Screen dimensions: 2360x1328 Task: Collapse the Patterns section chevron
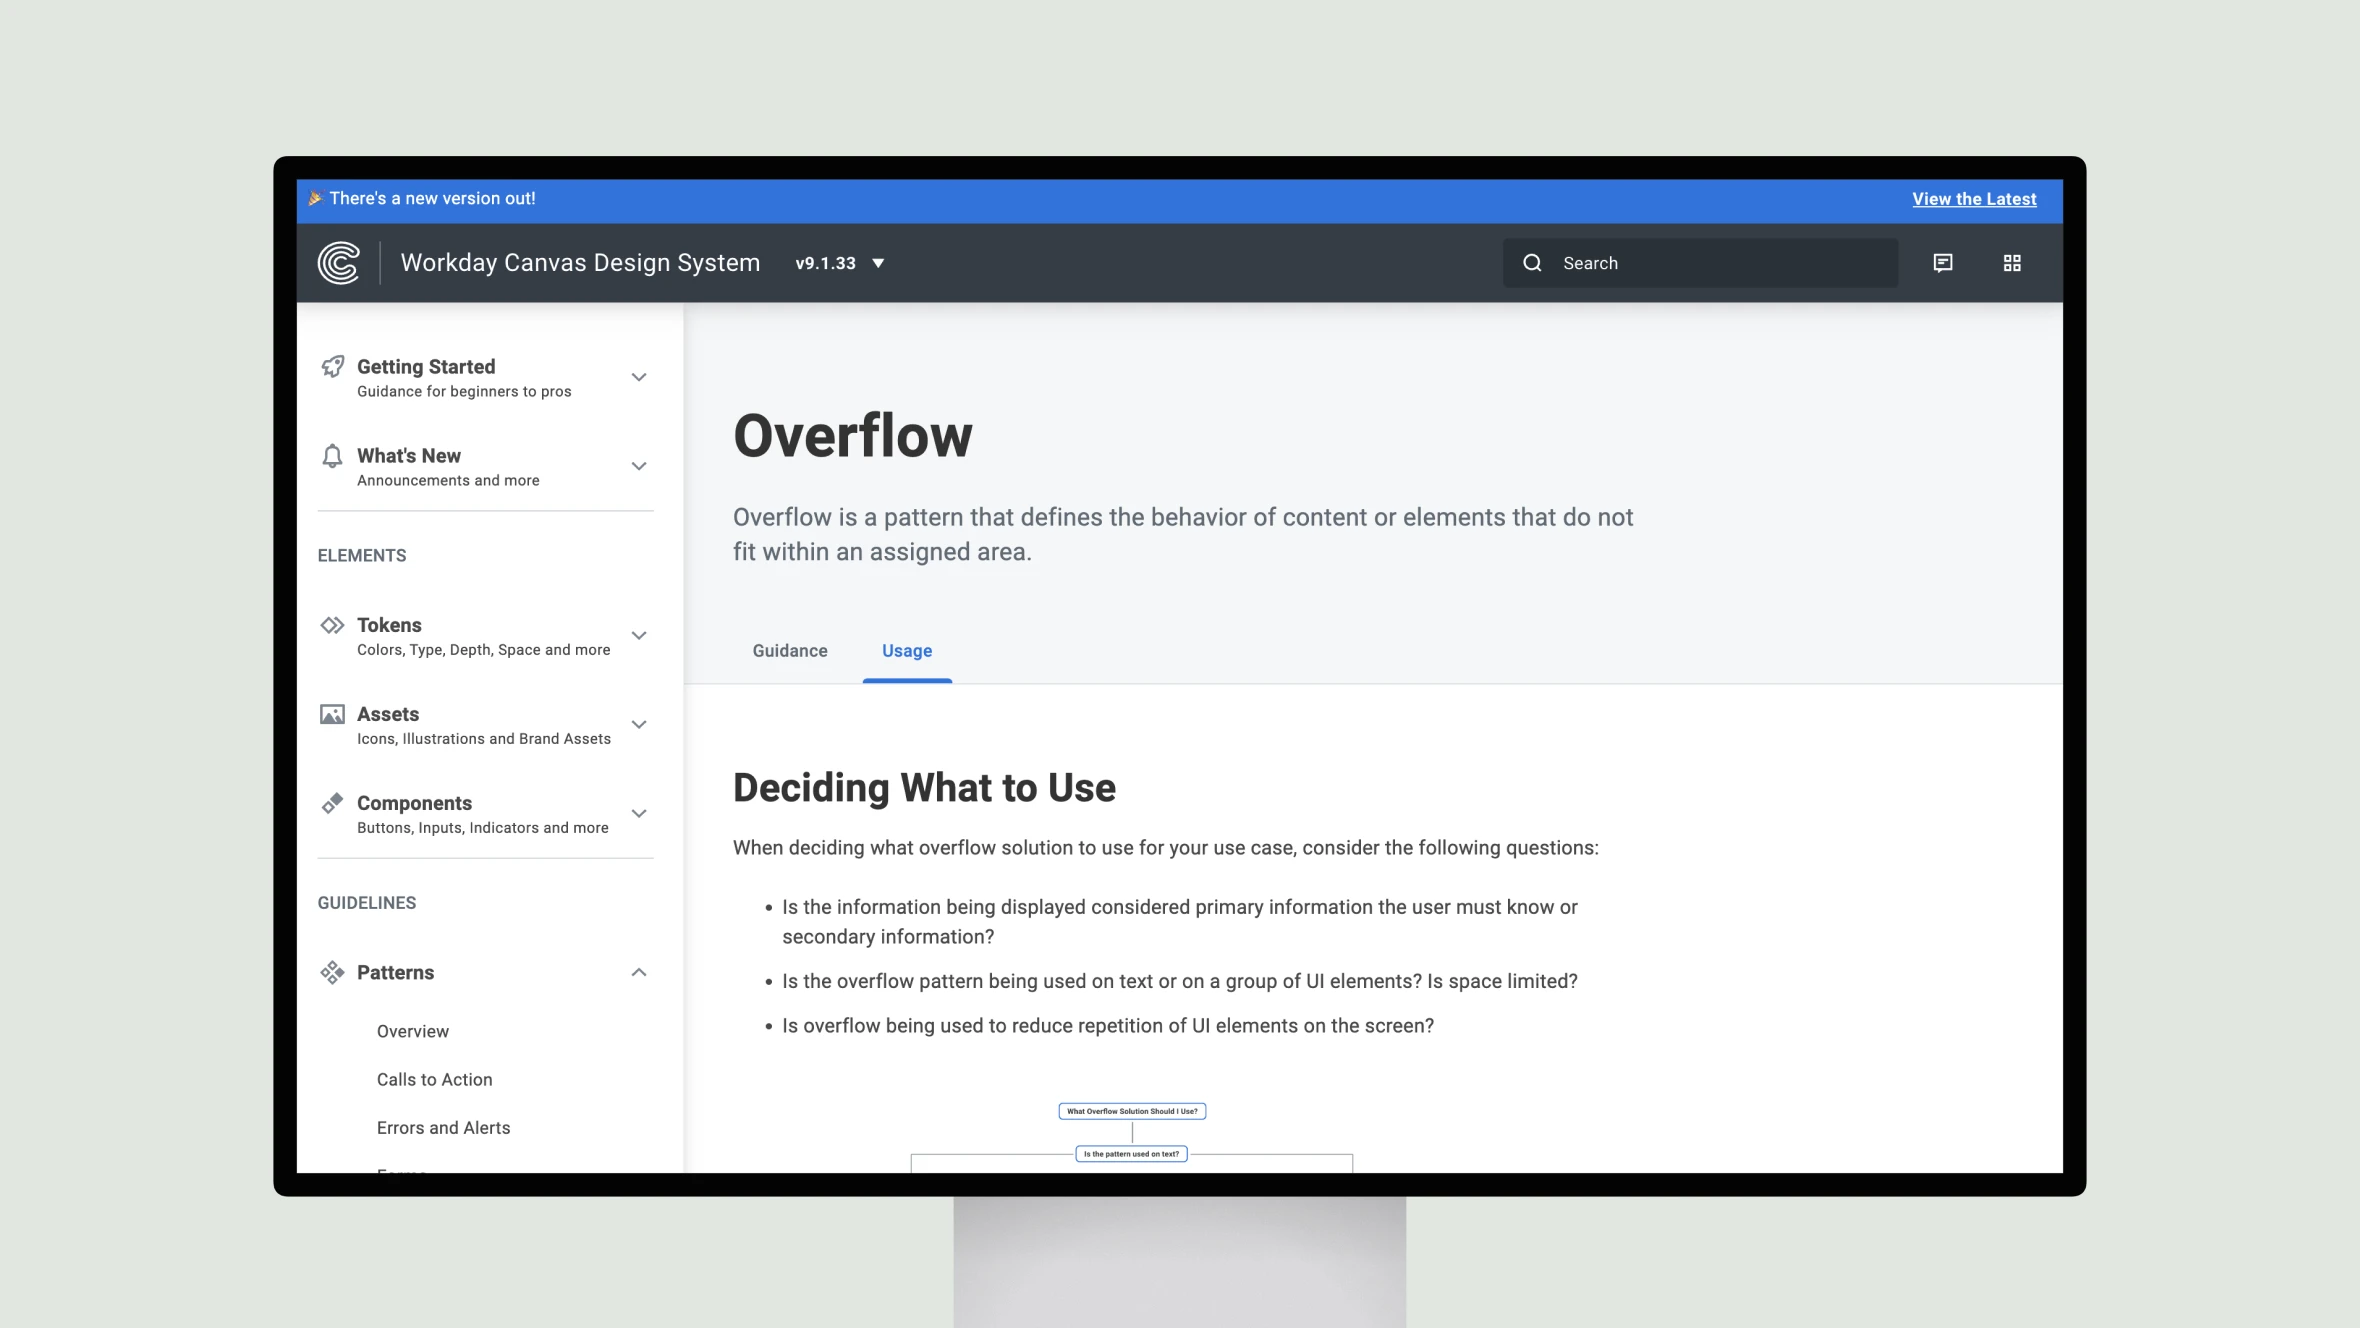click(639, 971)
